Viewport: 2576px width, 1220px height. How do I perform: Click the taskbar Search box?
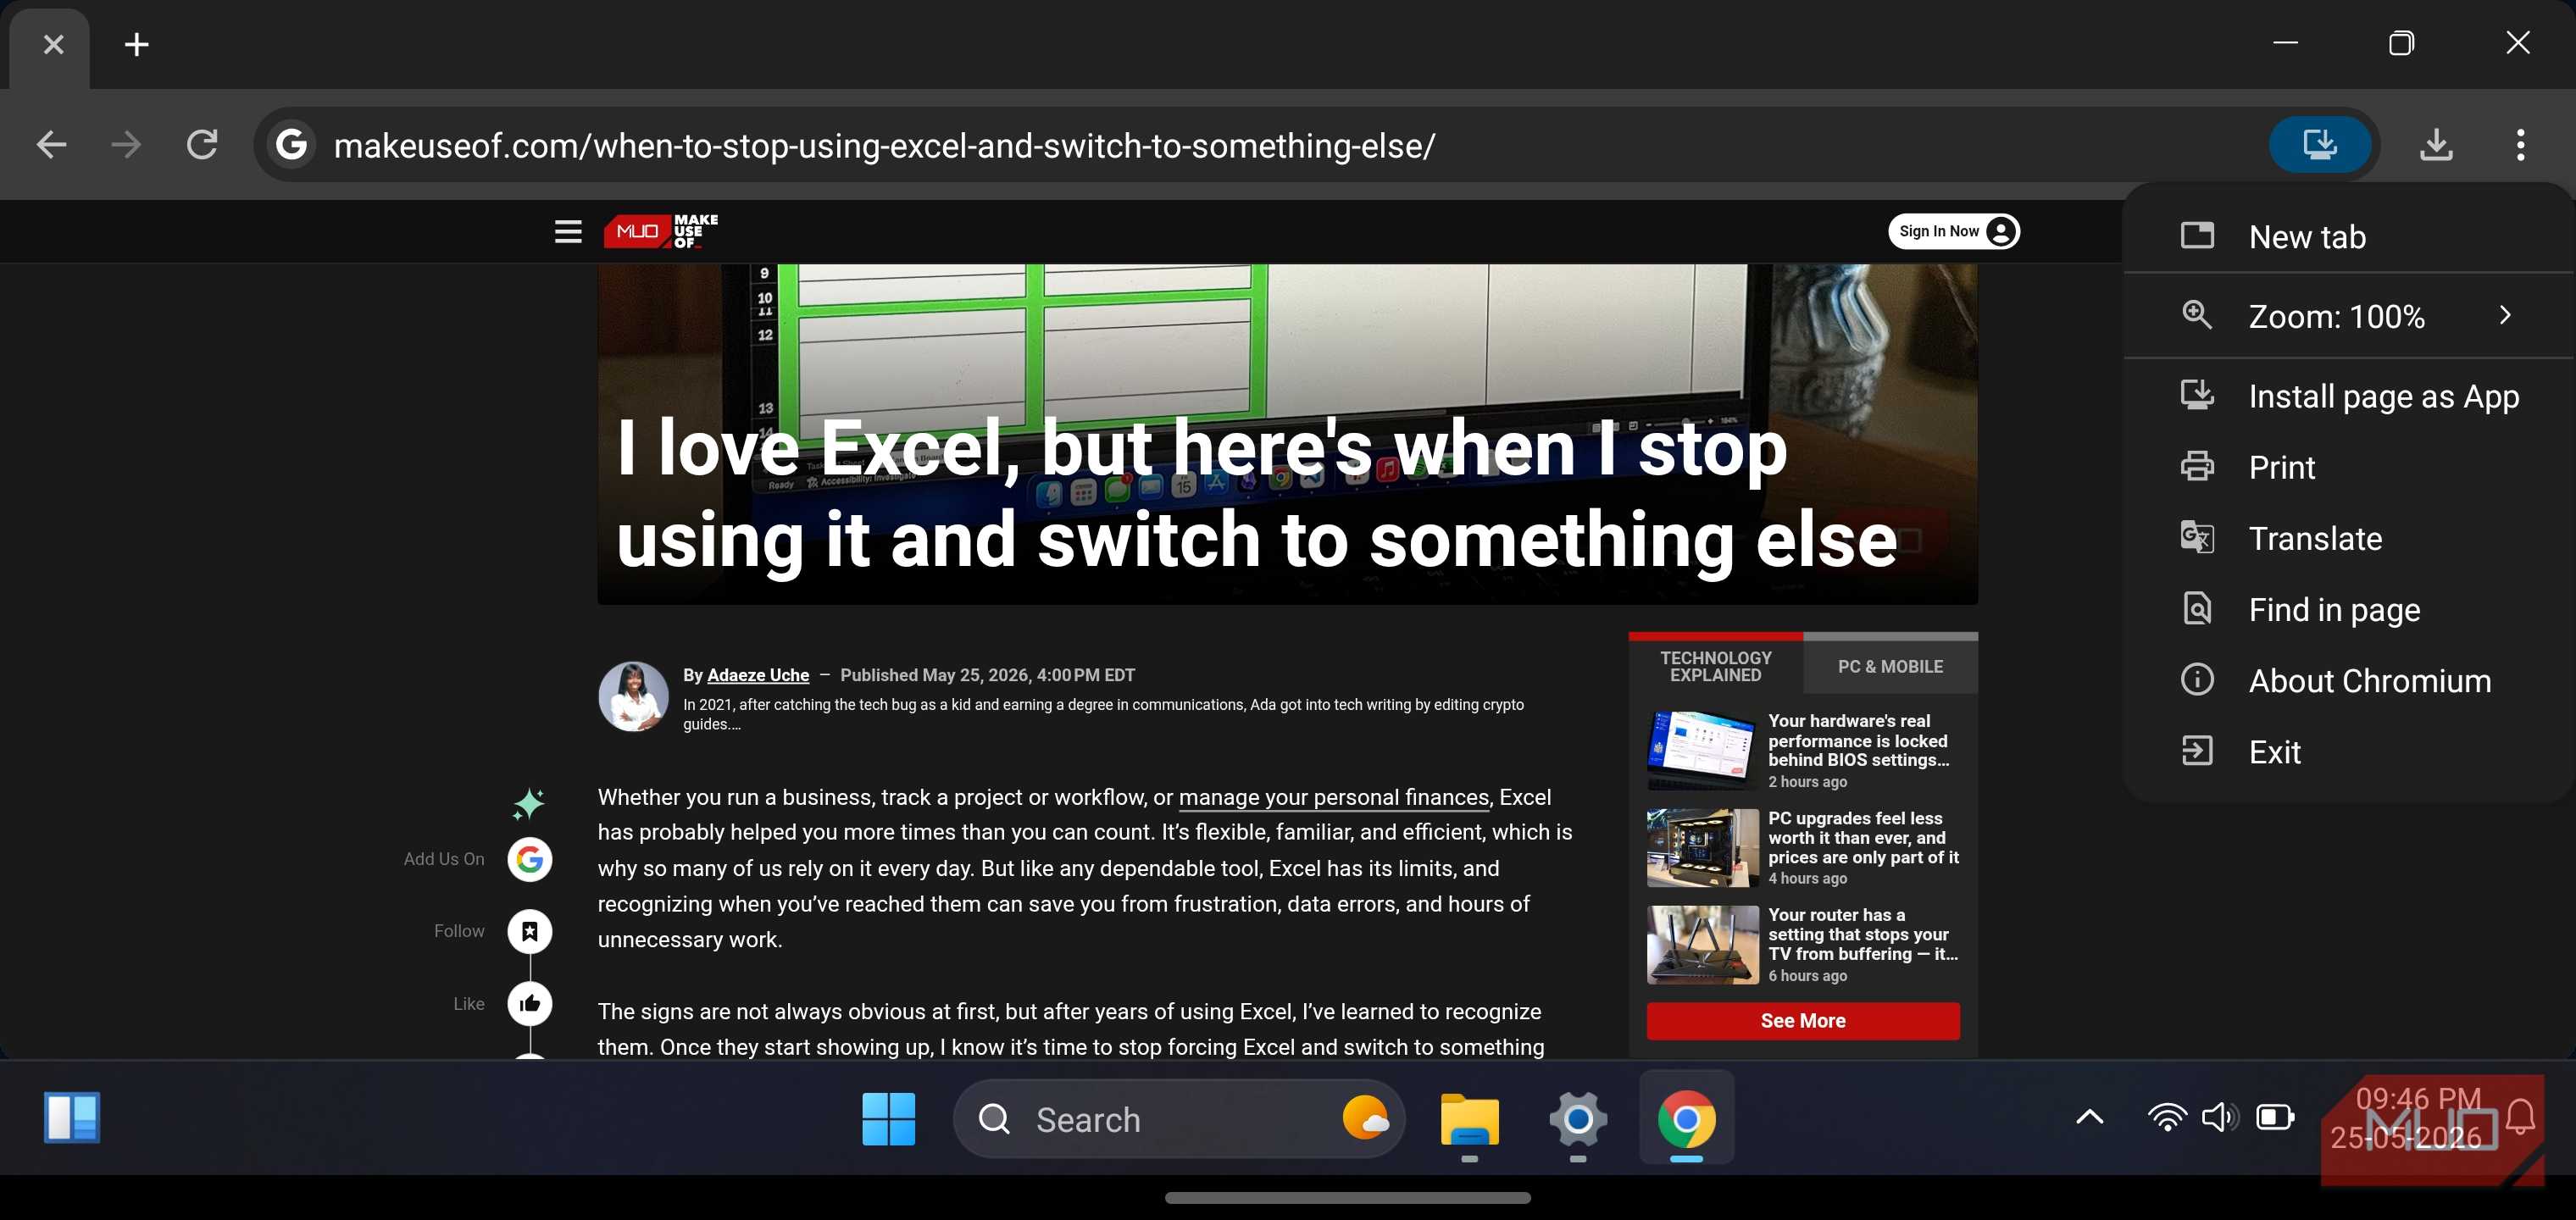(x=1179, y=1119)
